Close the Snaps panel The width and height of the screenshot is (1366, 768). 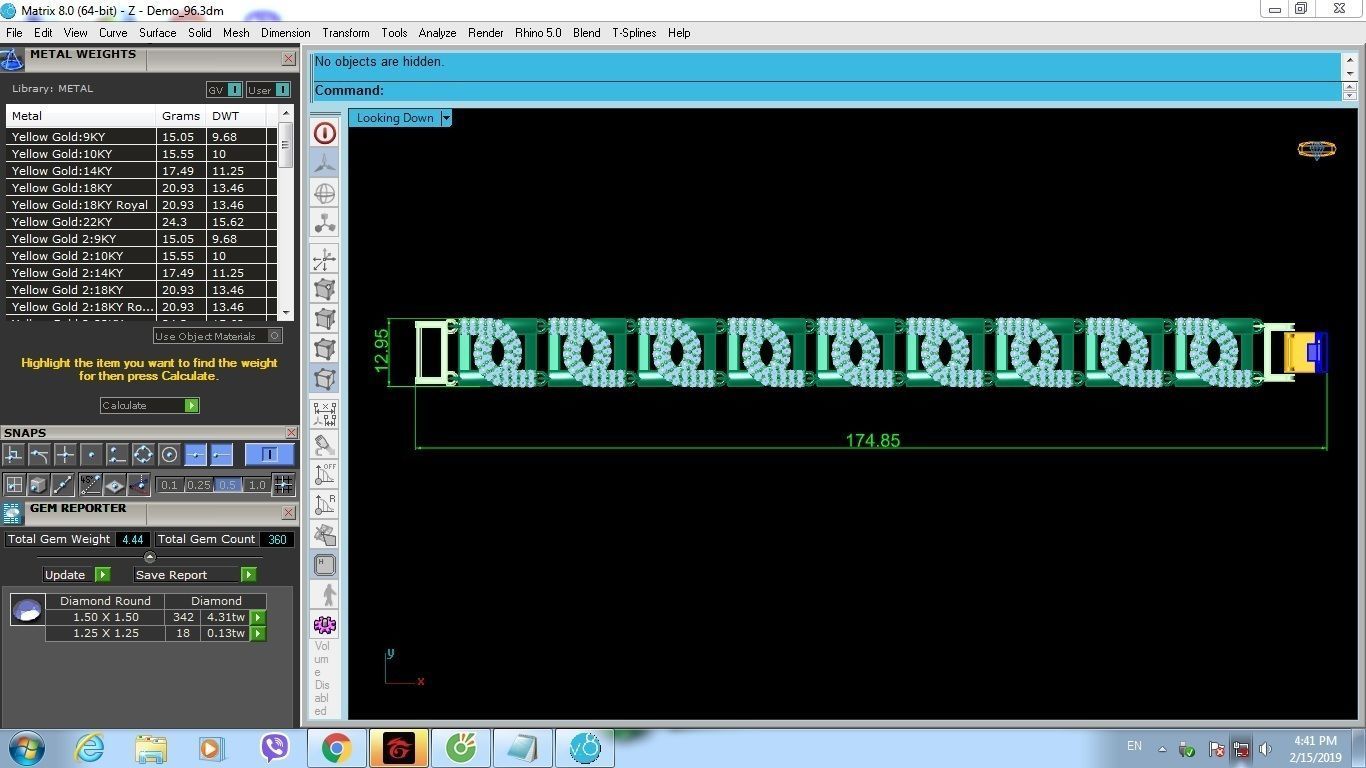point(291,433)
